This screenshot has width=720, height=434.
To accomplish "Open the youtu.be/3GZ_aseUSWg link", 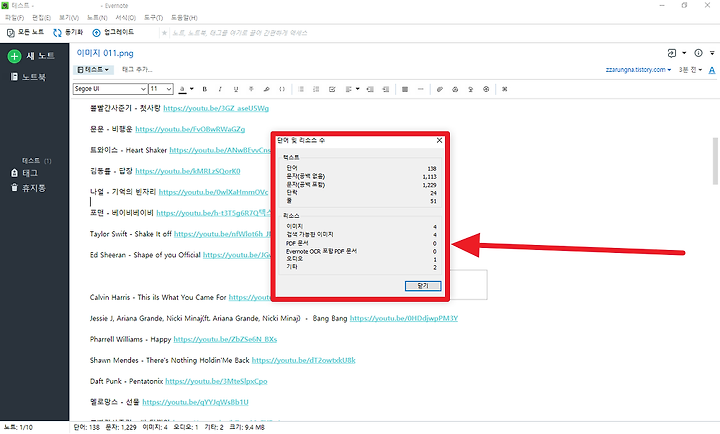I will click(x=216, y=108).
